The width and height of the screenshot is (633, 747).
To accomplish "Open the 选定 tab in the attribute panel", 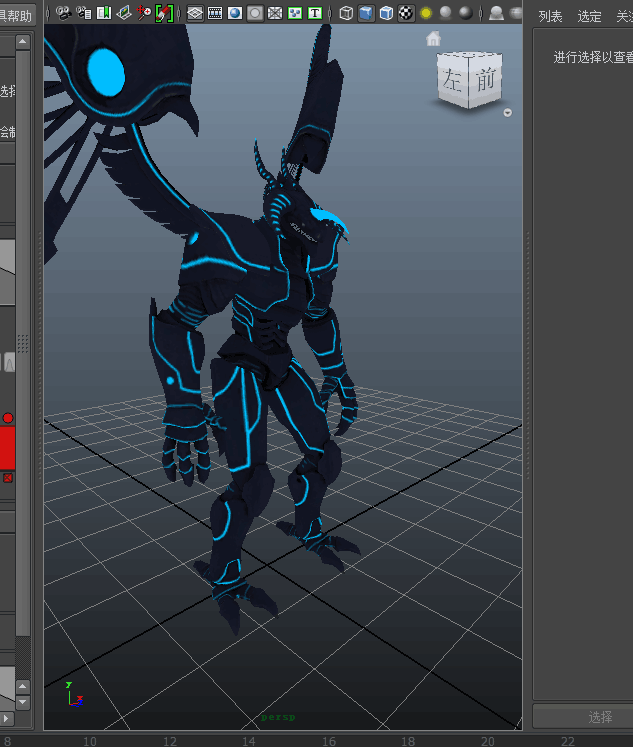I will tap(589, 17).
